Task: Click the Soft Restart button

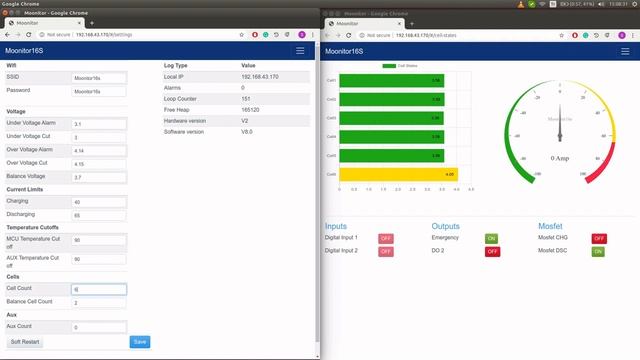Action: (x=25, y=342)
